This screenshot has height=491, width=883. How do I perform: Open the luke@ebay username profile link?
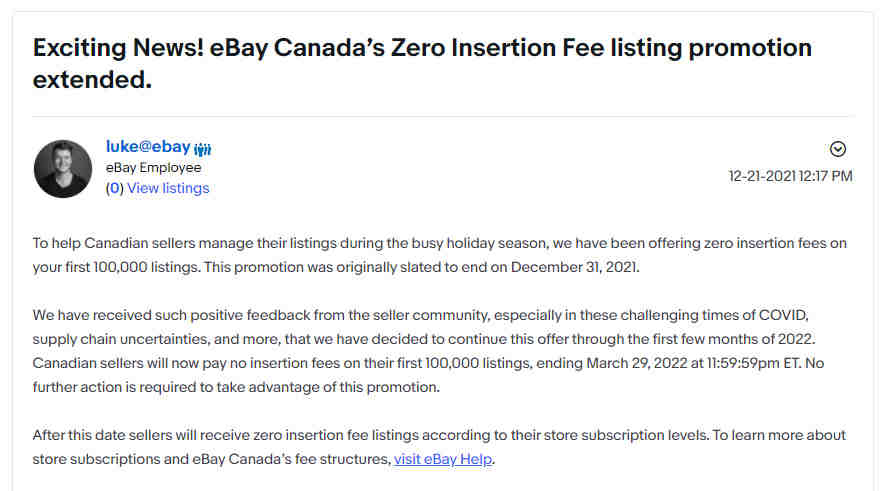[x=148, y=146]
